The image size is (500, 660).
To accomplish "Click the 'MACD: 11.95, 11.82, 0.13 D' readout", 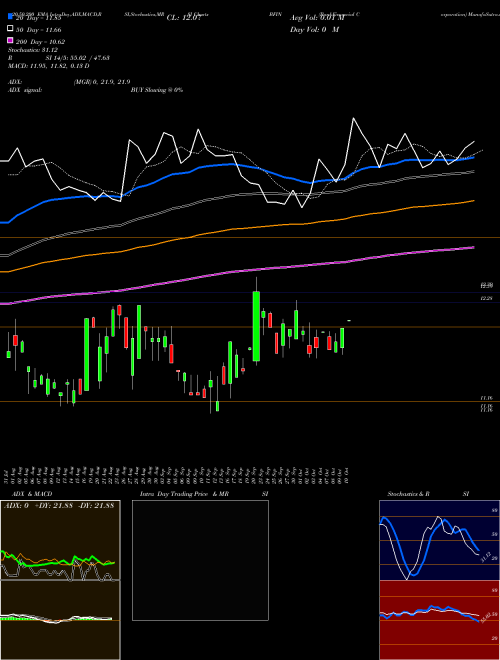I will [49, 66].
